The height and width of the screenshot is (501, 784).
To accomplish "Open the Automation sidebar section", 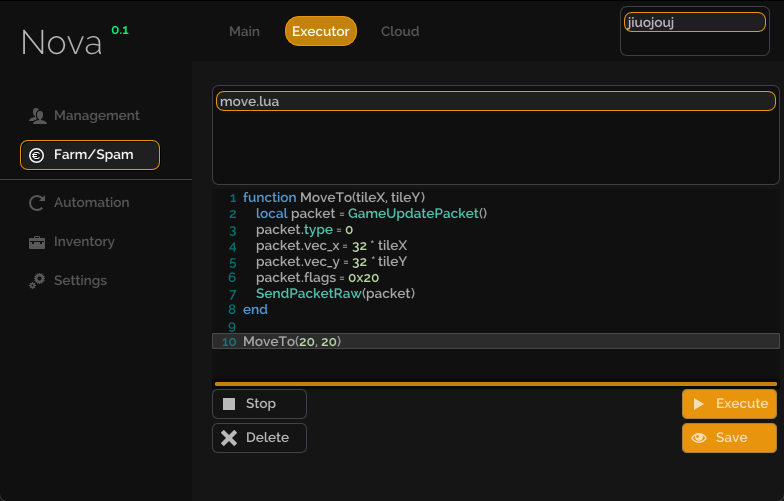I will pos(91,203).
